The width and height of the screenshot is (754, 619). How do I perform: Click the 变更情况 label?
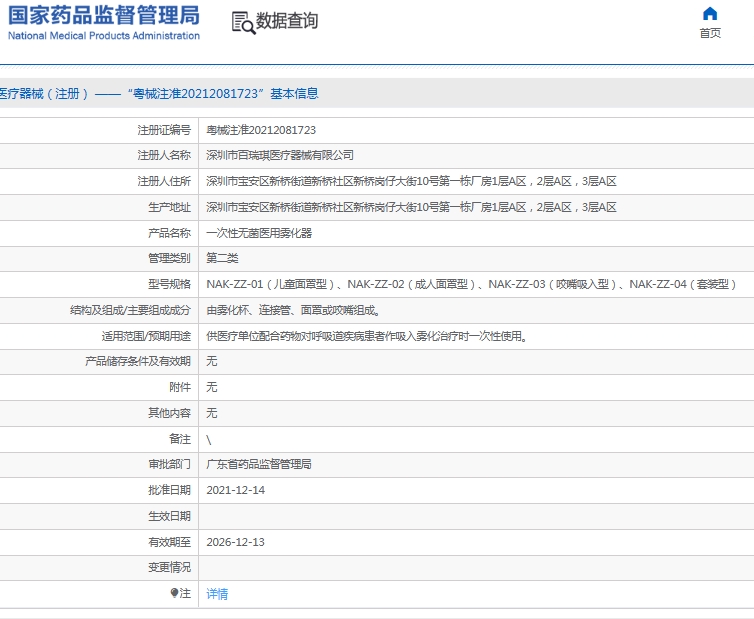[x=169, y=567]
